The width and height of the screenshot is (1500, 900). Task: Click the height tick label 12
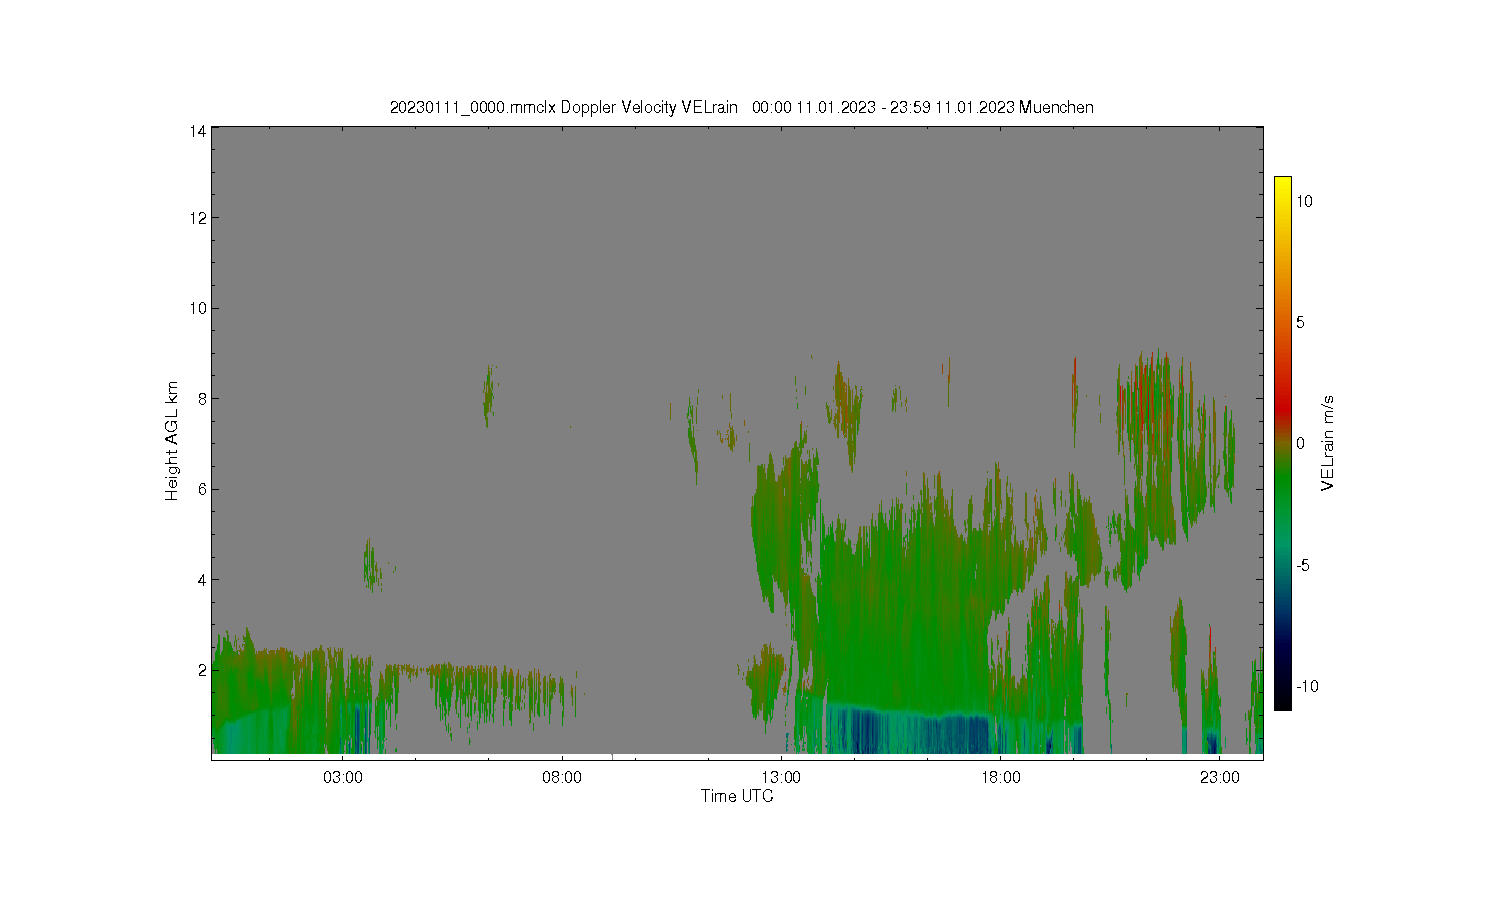[x=198, y=218]
